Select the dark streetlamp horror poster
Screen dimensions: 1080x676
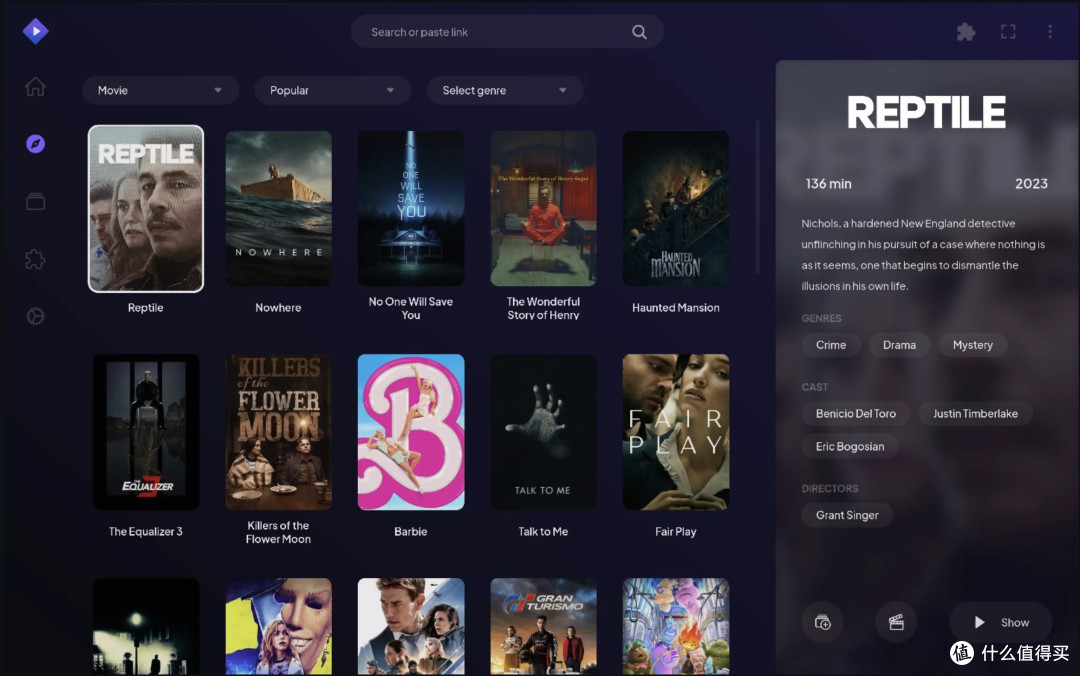pos(146,626)
